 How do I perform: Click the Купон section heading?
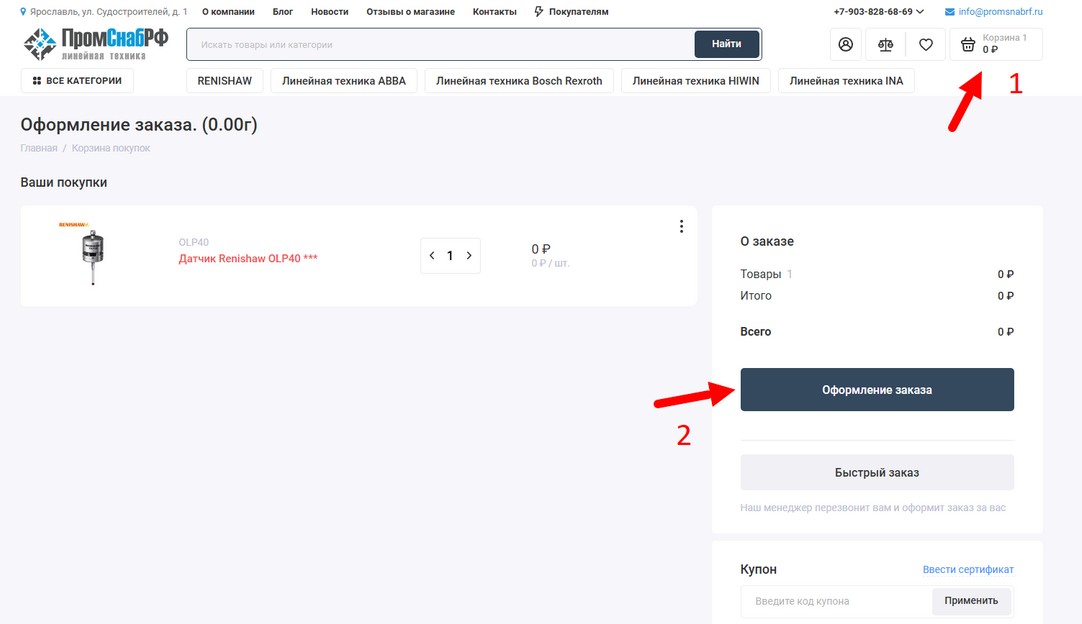(x=758, y=569)
